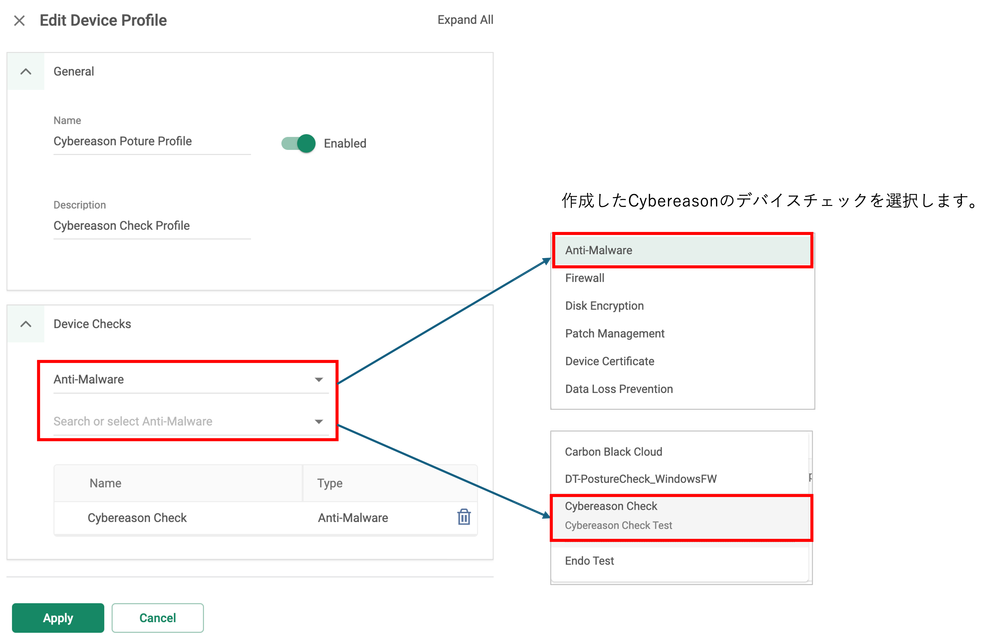This screenshot has width=1000, height=642.
Task: Select Carbon Black Cloud check
Action: click(x=681, y=452)
